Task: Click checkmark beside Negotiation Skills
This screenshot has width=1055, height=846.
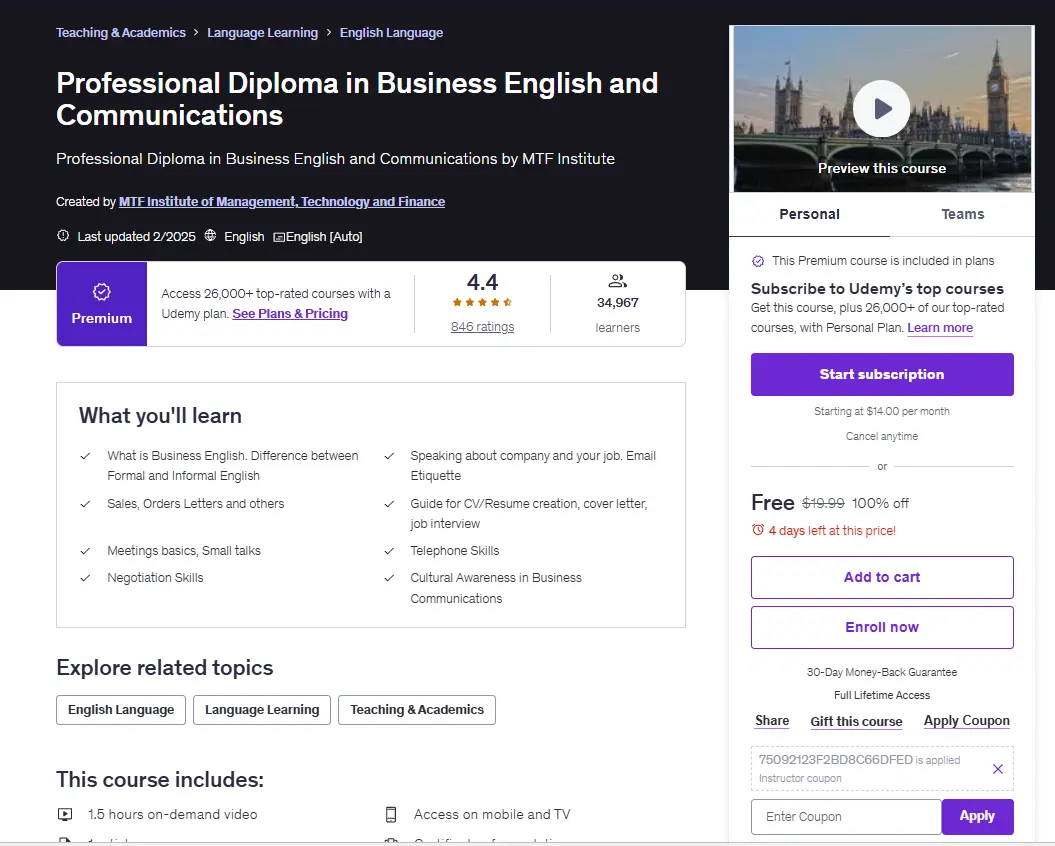Action: tap(85, 578)
